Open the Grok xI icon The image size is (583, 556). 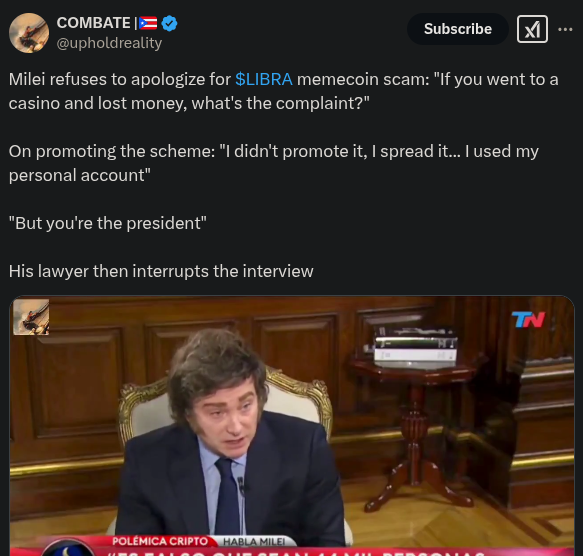click(532, 29)
